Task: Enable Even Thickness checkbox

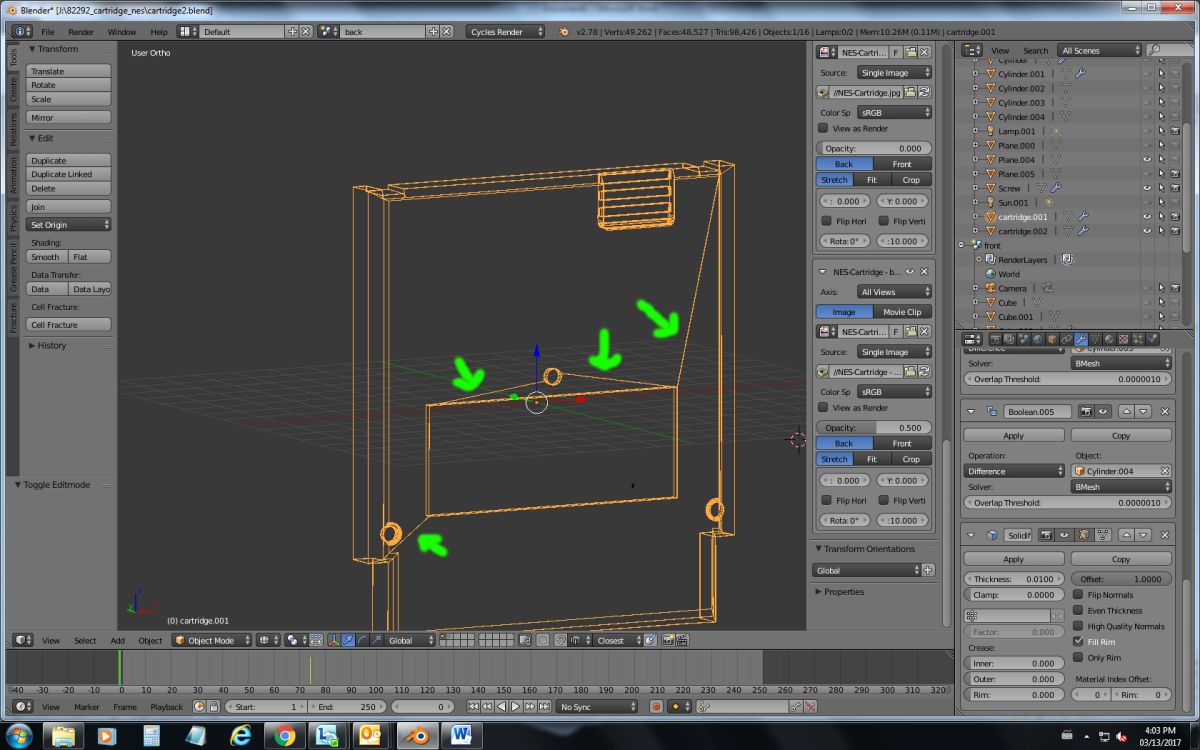Action: click(x=1078, y=610)
